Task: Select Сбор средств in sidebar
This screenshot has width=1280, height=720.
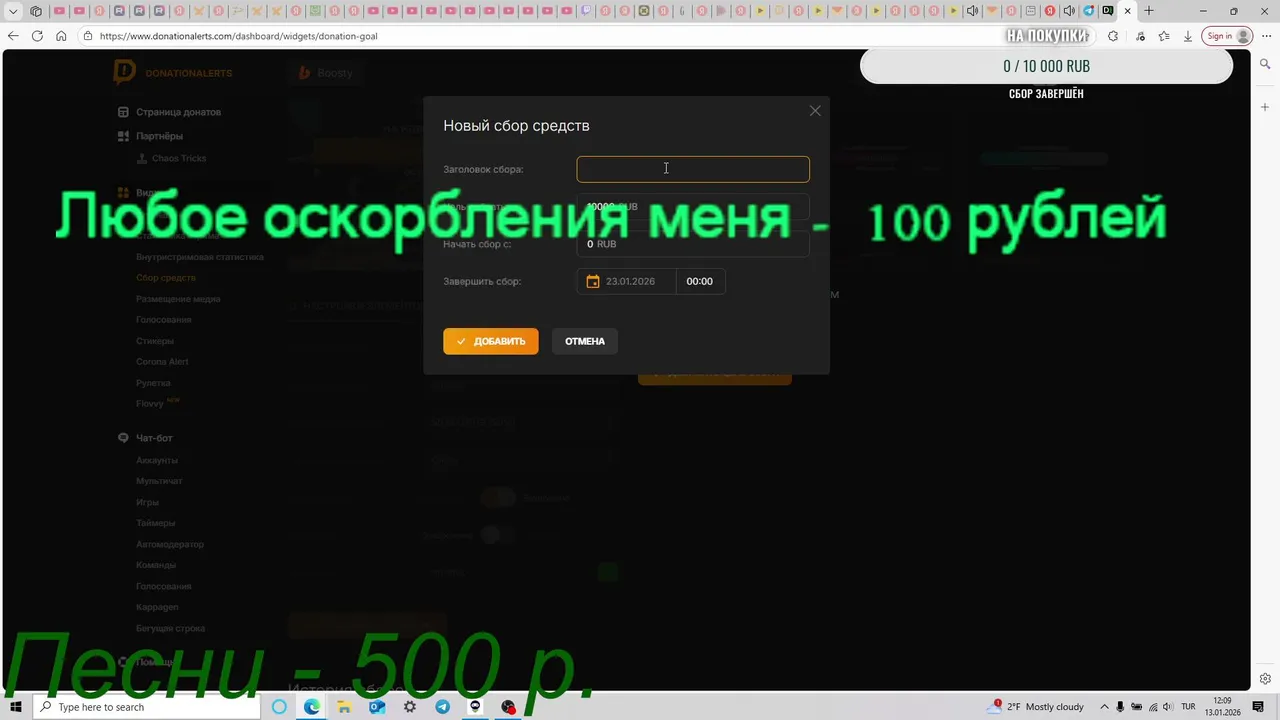Action: point(166,278)
